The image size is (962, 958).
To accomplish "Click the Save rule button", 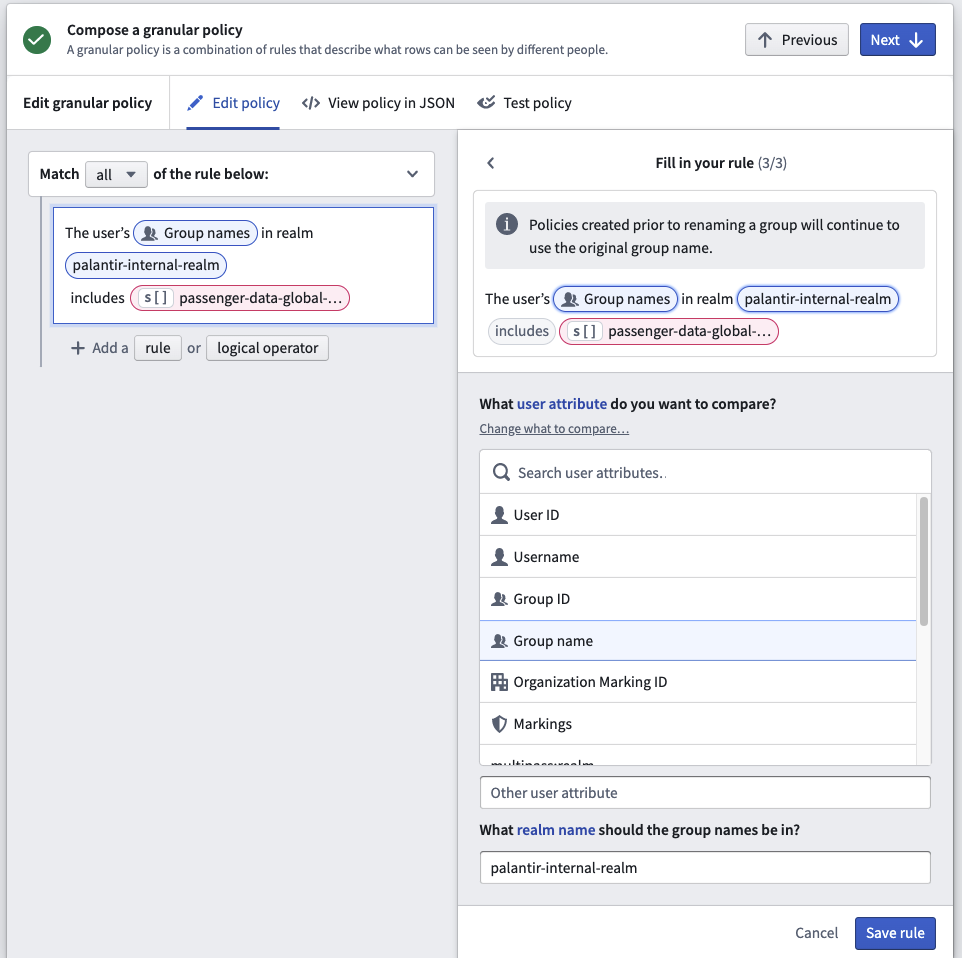I will tap(895, 933).
